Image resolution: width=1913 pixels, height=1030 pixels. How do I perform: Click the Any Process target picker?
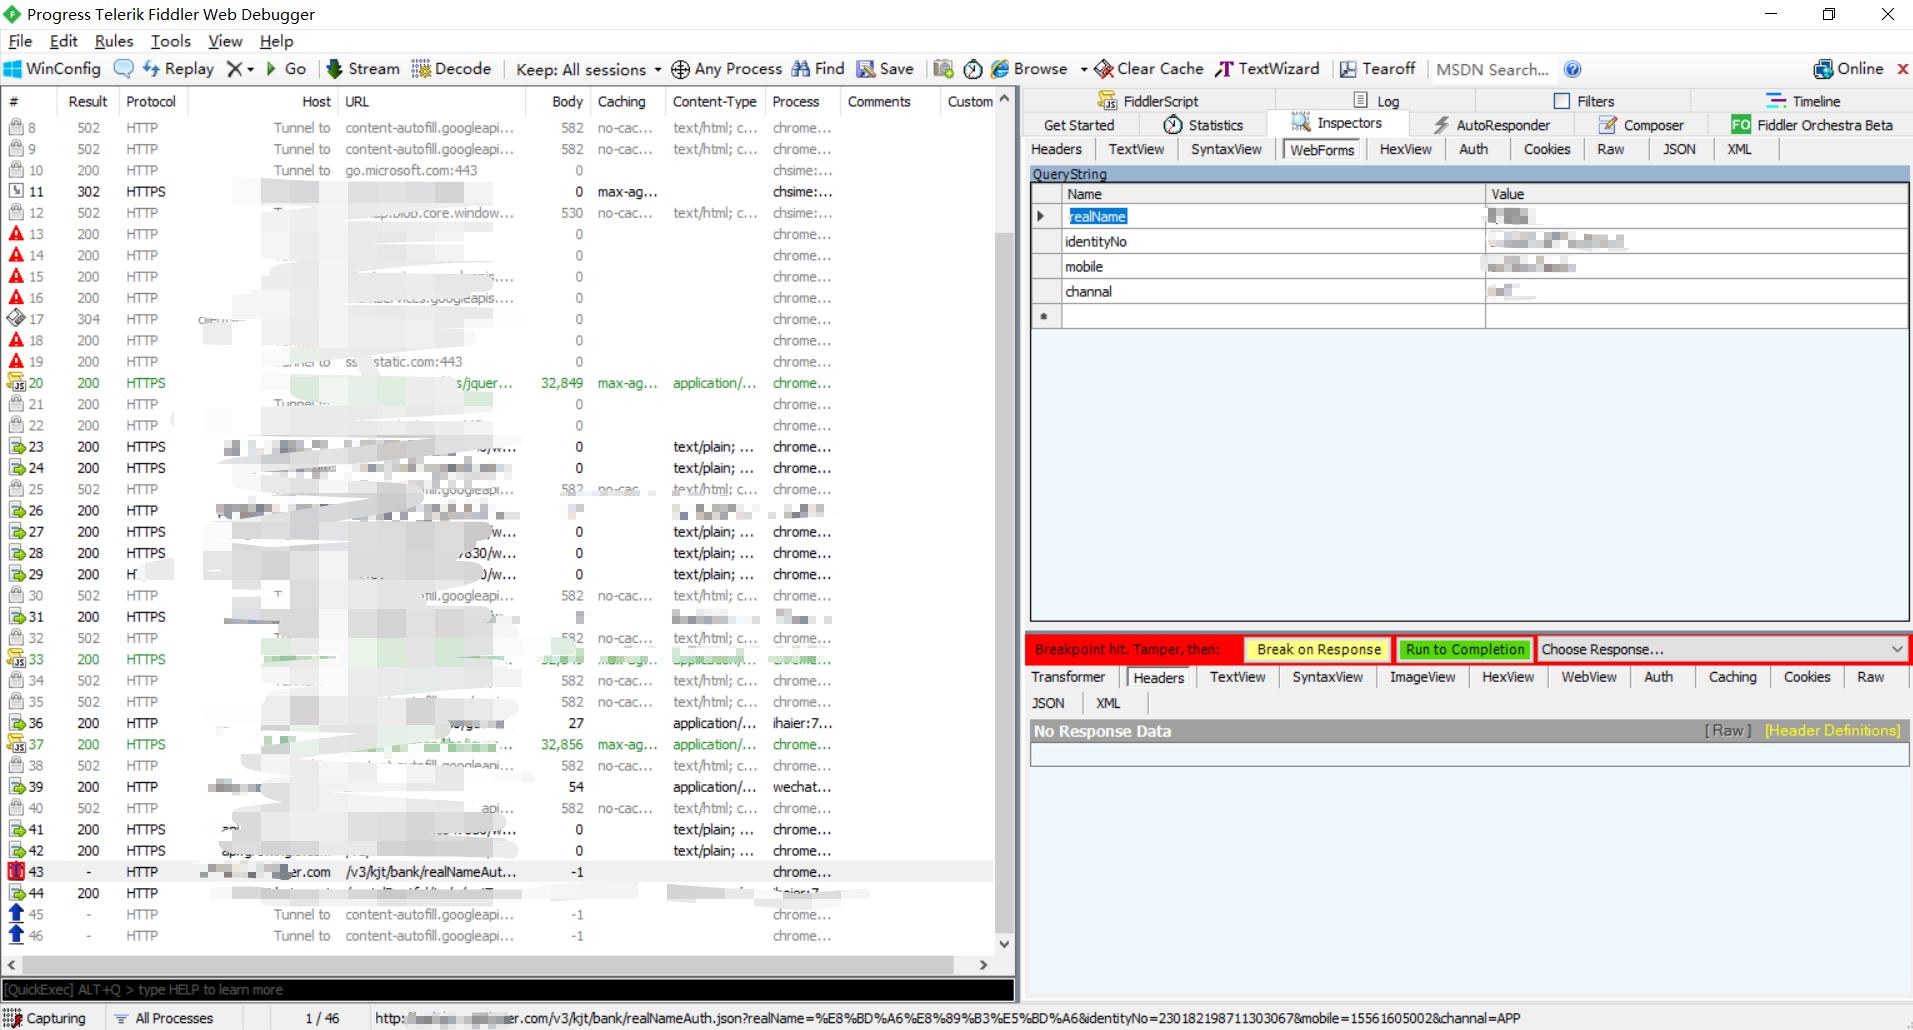pos(727,69)
